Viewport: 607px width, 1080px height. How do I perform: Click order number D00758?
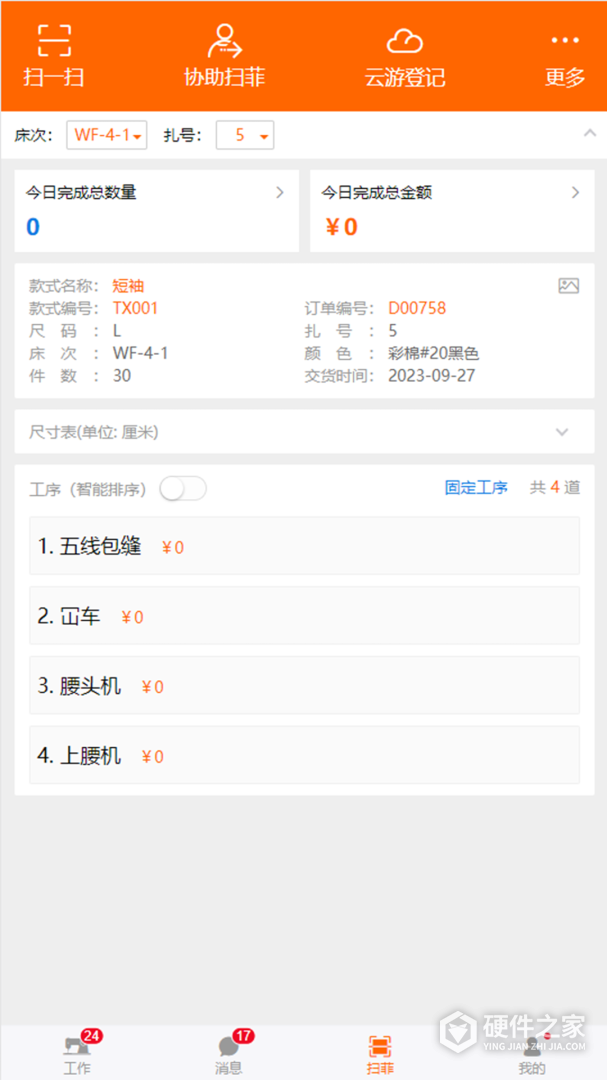417,308
